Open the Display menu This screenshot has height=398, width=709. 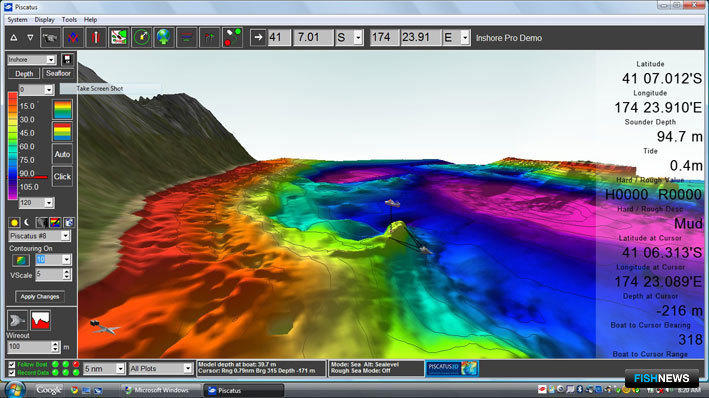[x=44, y=20]
